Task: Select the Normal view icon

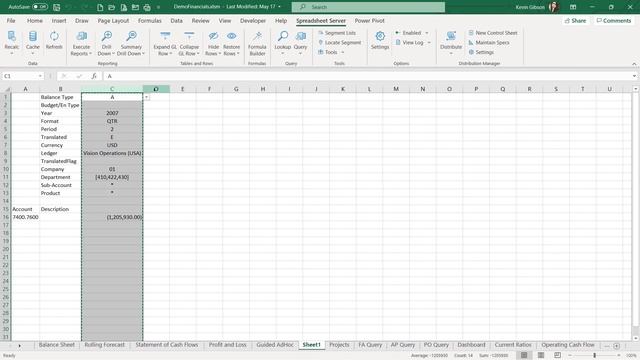Action: tap(524, 356)
